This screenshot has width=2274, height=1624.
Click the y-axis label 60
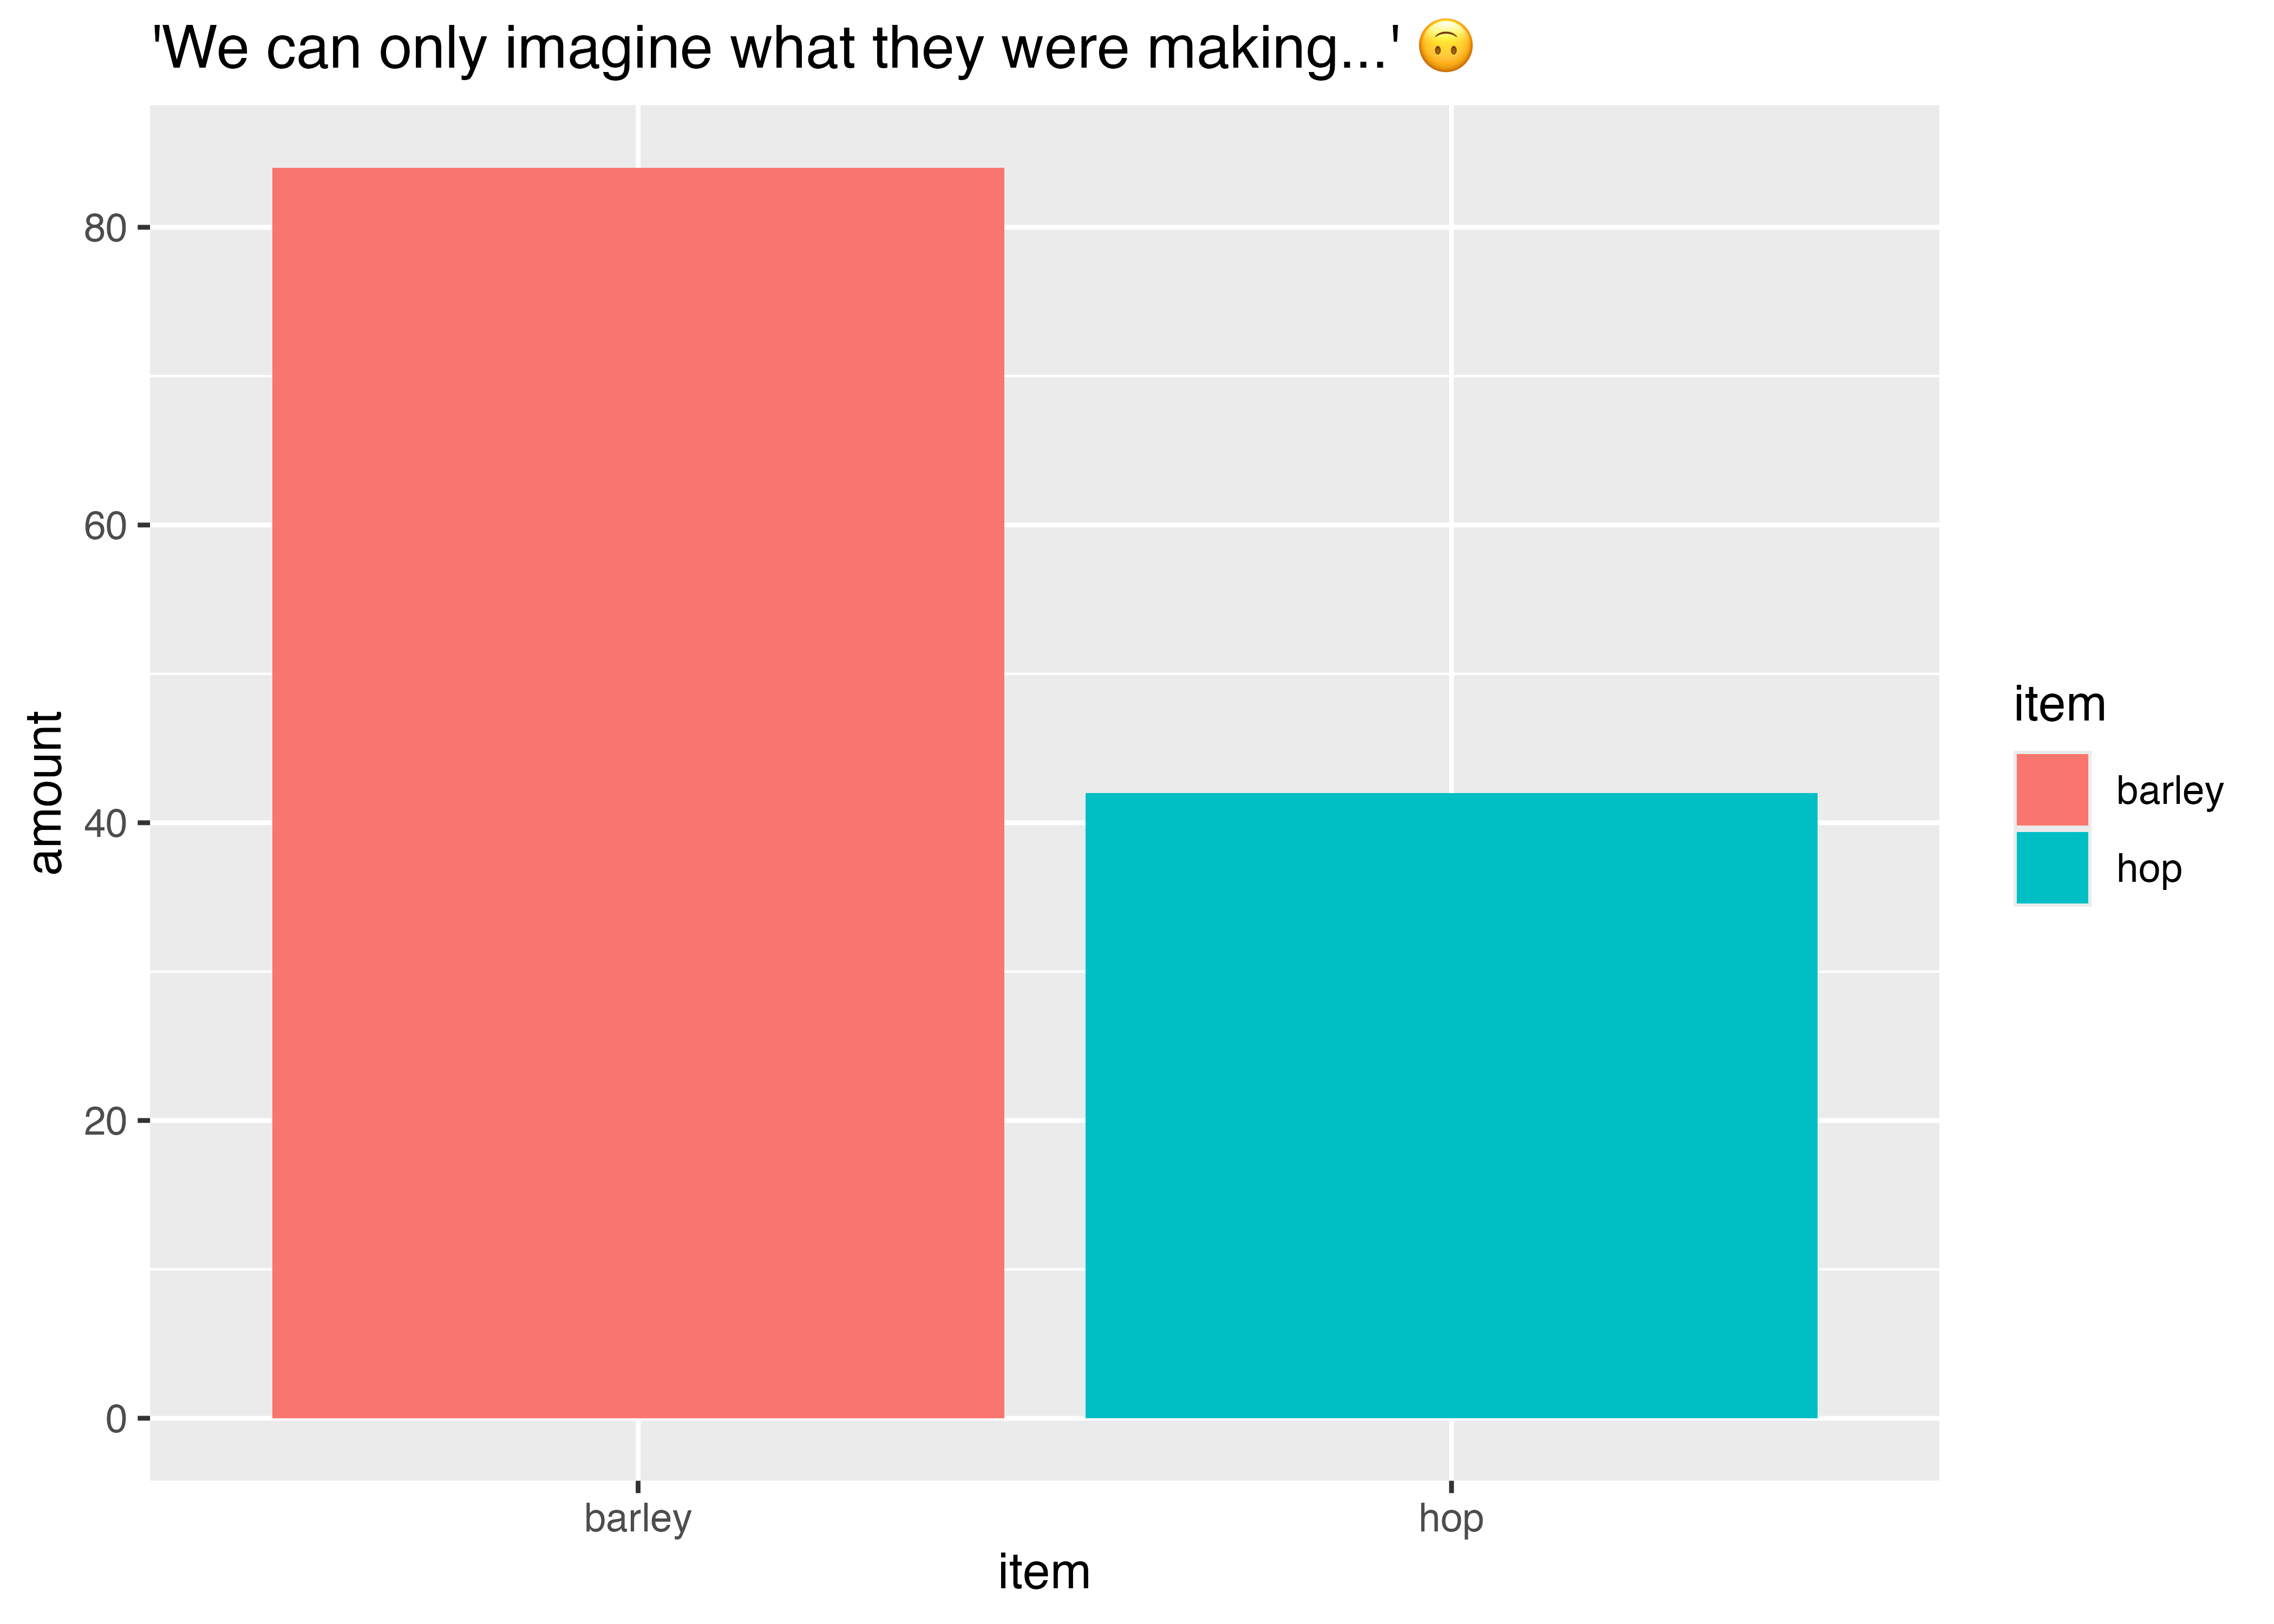pos(105,526)
